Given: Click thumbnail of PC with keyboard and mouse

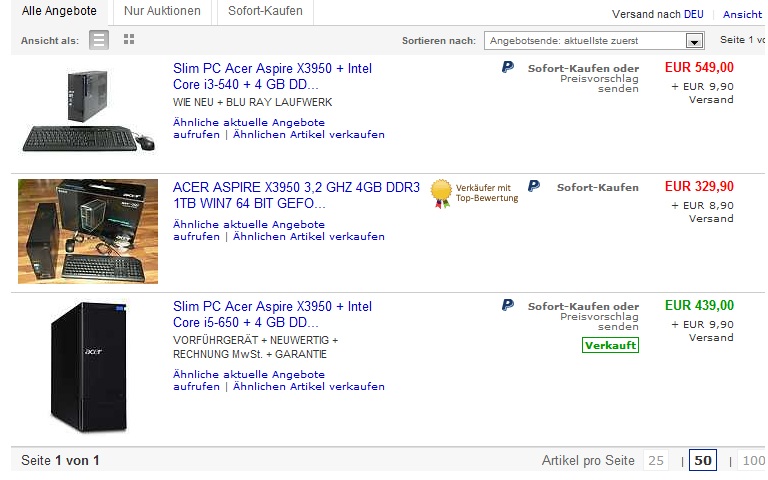Looking at the screenshot, I should [88, 111].
